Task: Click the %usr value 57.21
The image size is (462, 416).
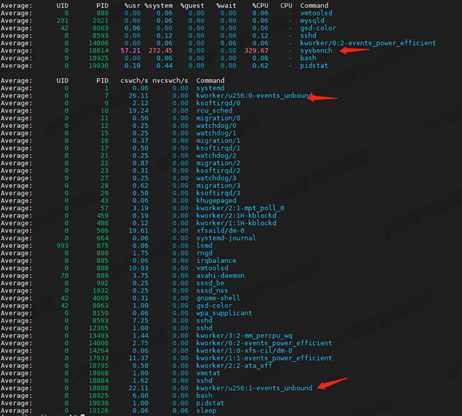Action: click(x=130, y=51)
